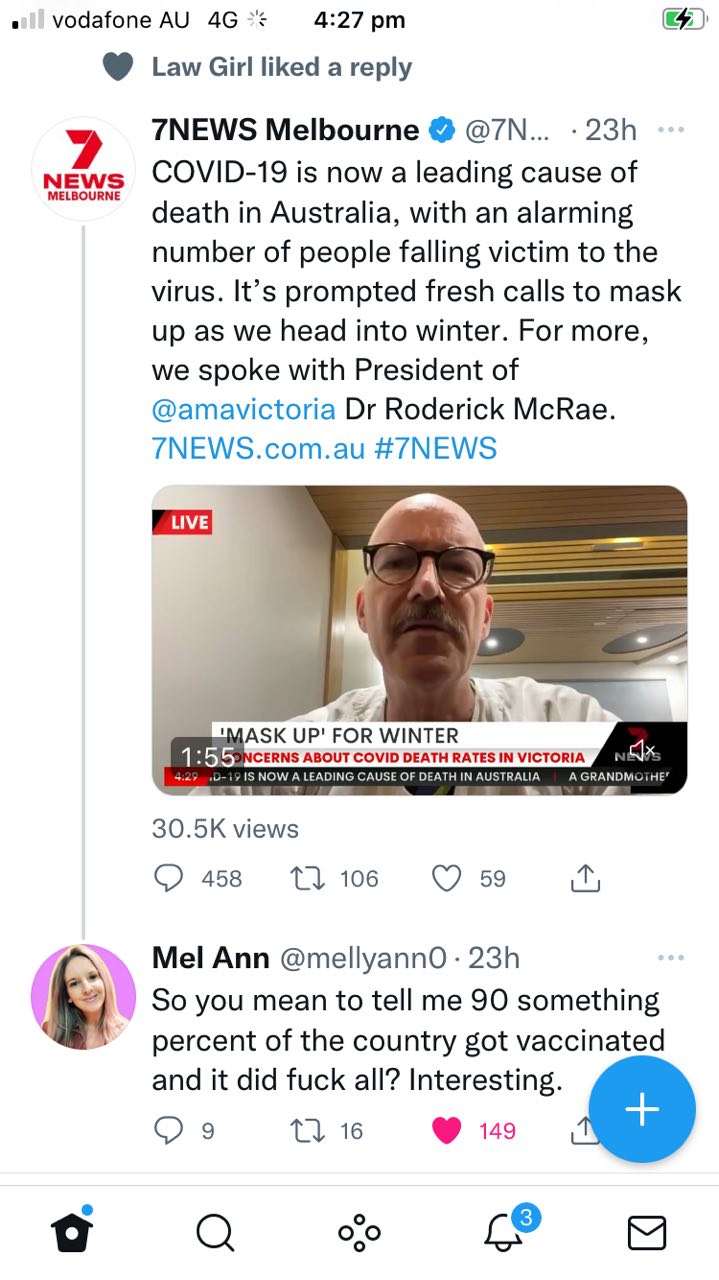
Task: Go to the Home tab
Action: [x=71, y=1234]
